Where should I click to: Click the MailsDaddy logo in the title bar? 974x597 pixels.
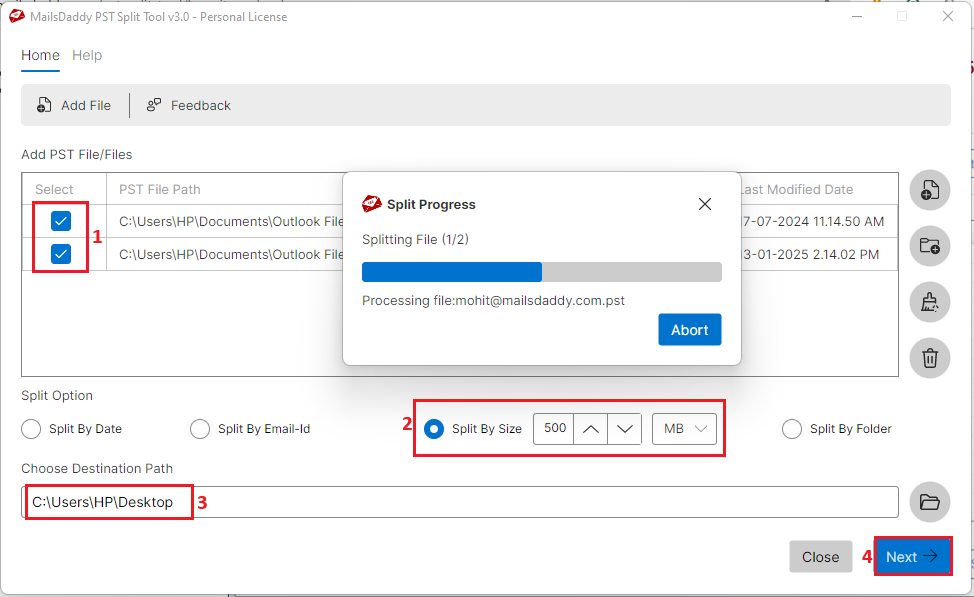[17, 17]
